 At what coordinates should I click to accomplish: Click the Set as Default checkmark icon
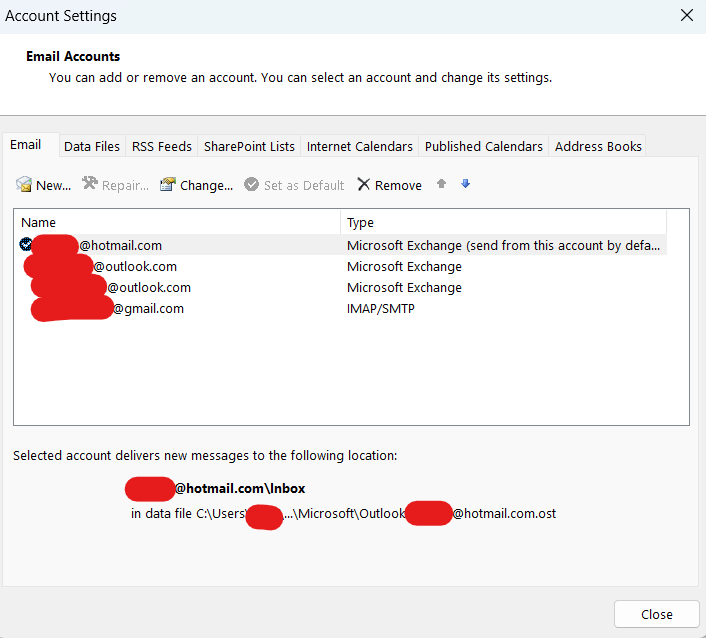(x=251, y=184)
